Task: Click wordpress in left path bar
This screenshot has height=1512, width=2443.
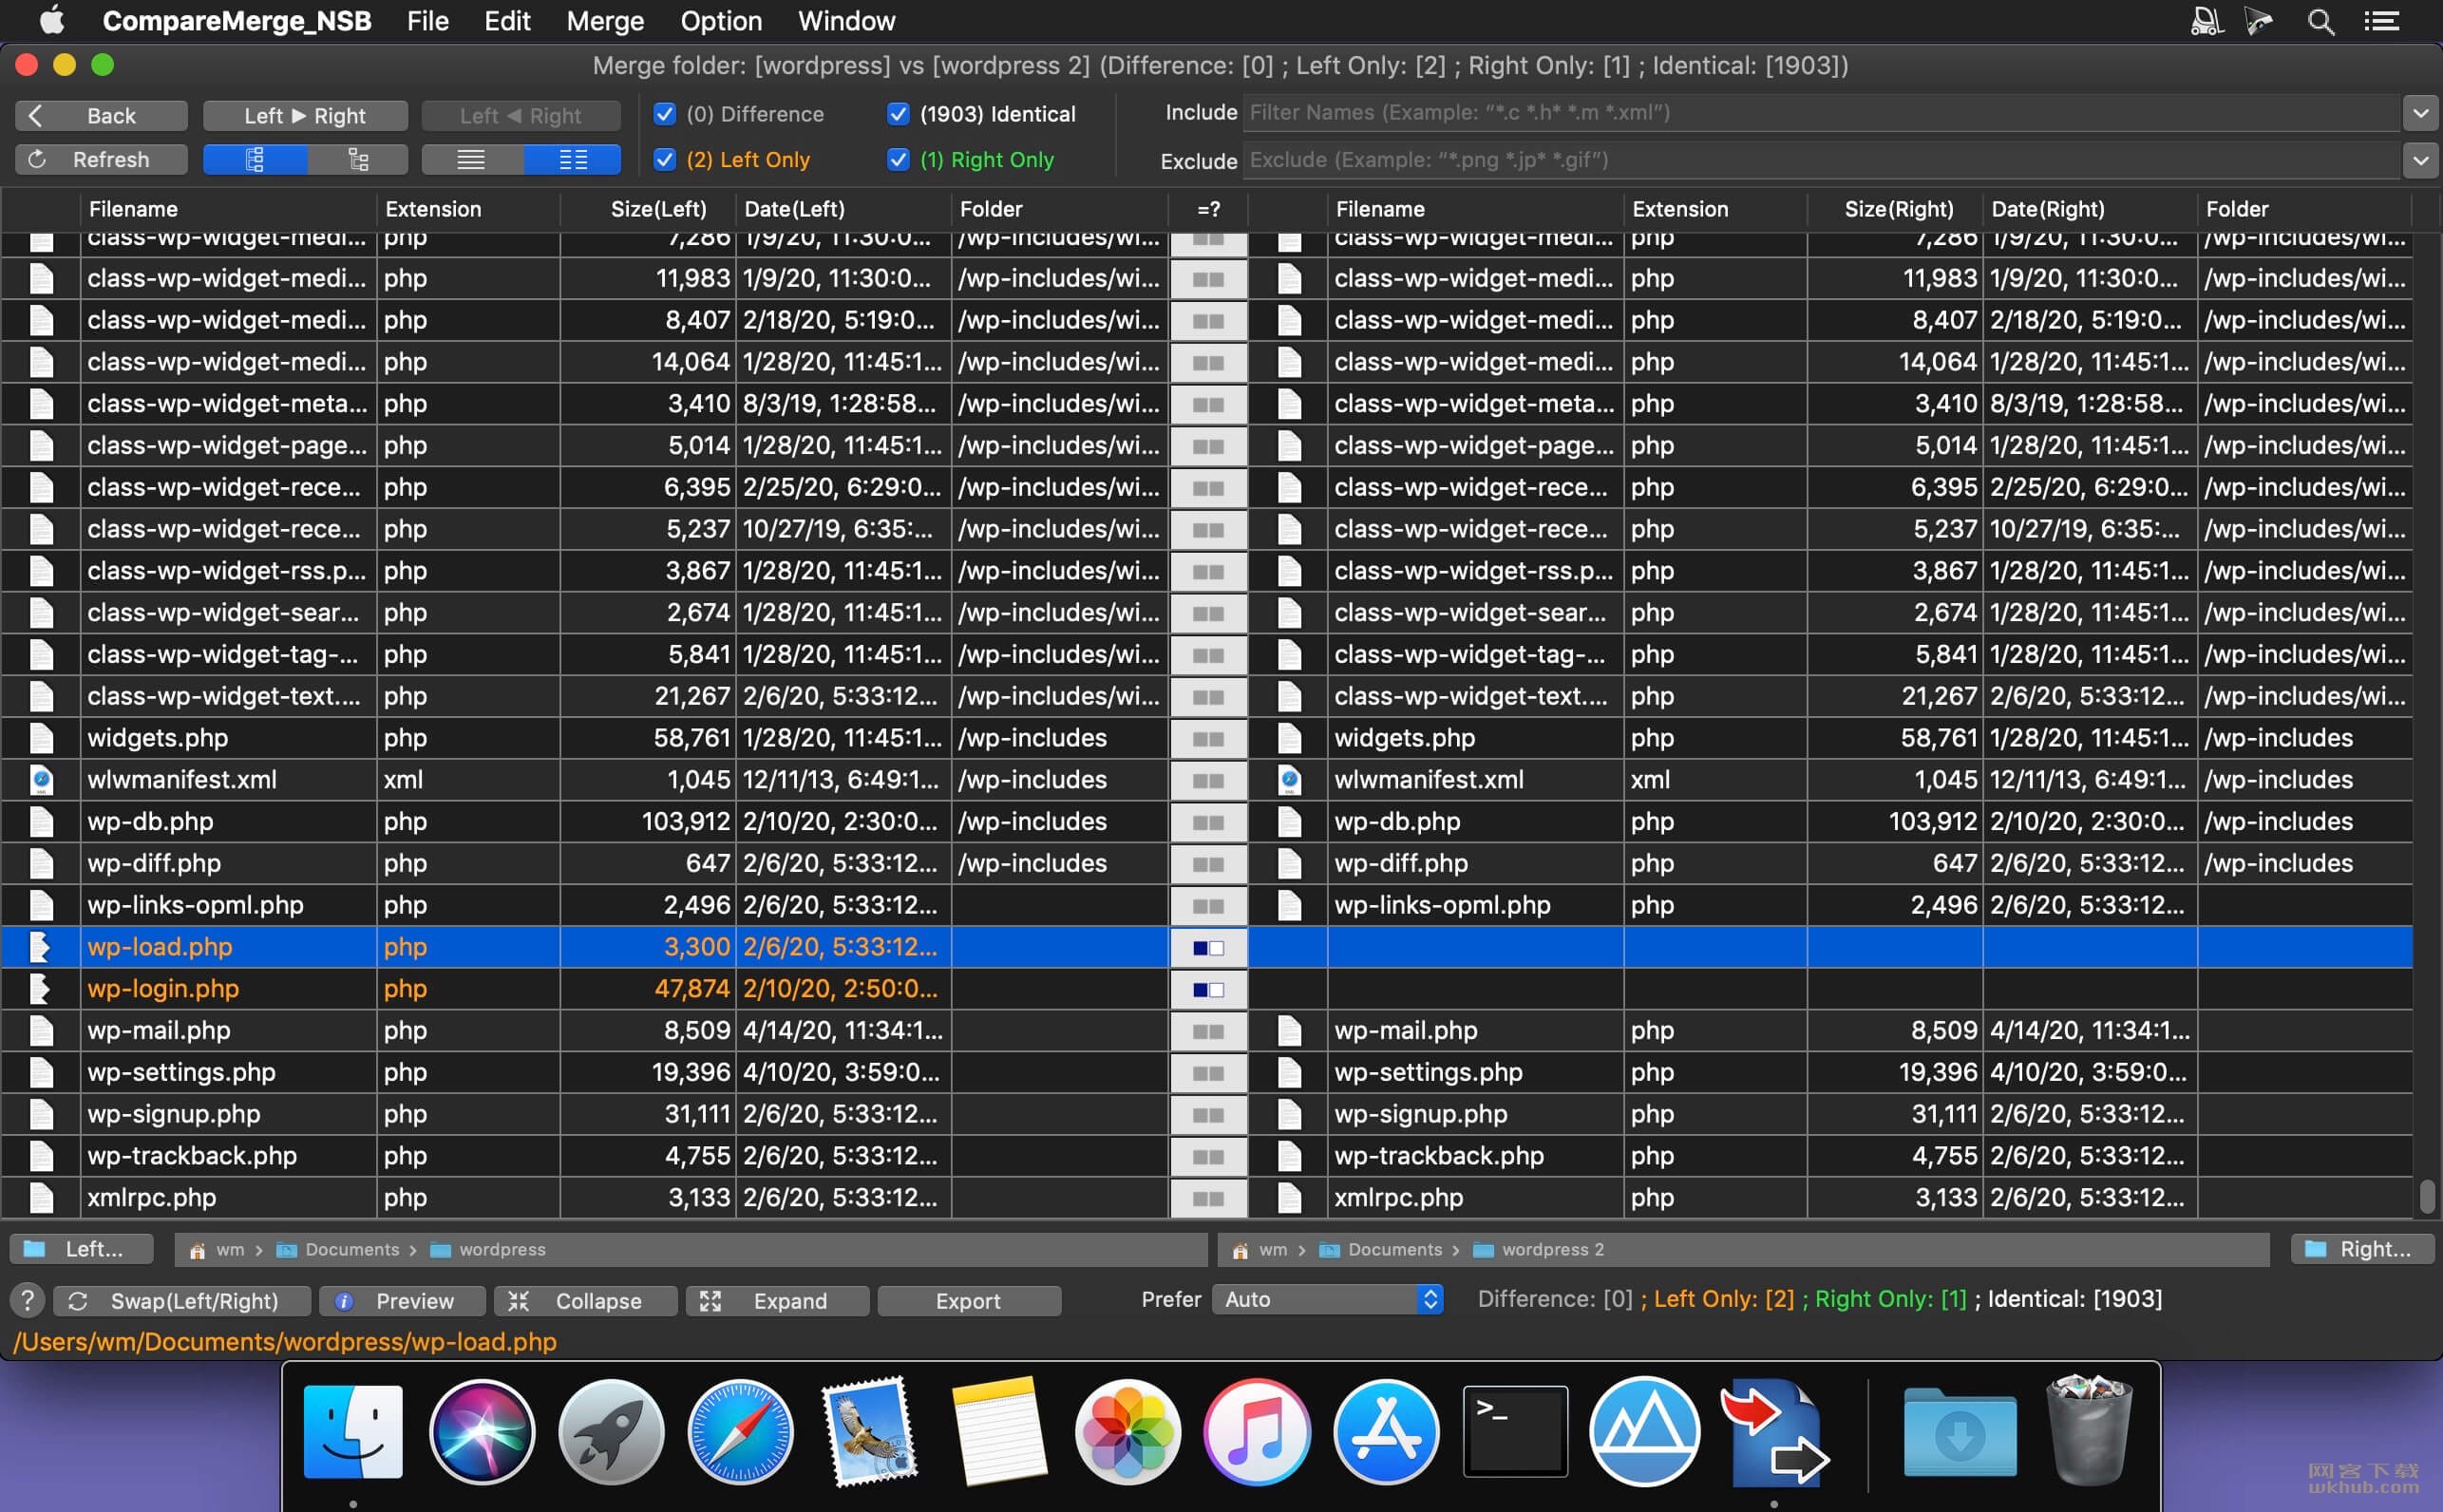Action: coord(488,1249)
